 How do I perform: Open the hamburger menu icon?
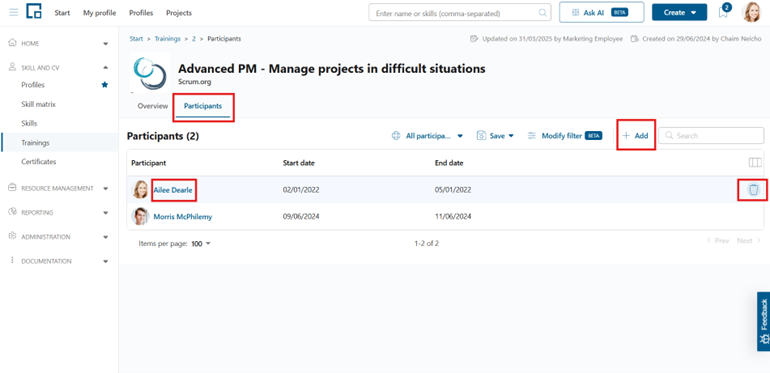click(x=14, y=13)
